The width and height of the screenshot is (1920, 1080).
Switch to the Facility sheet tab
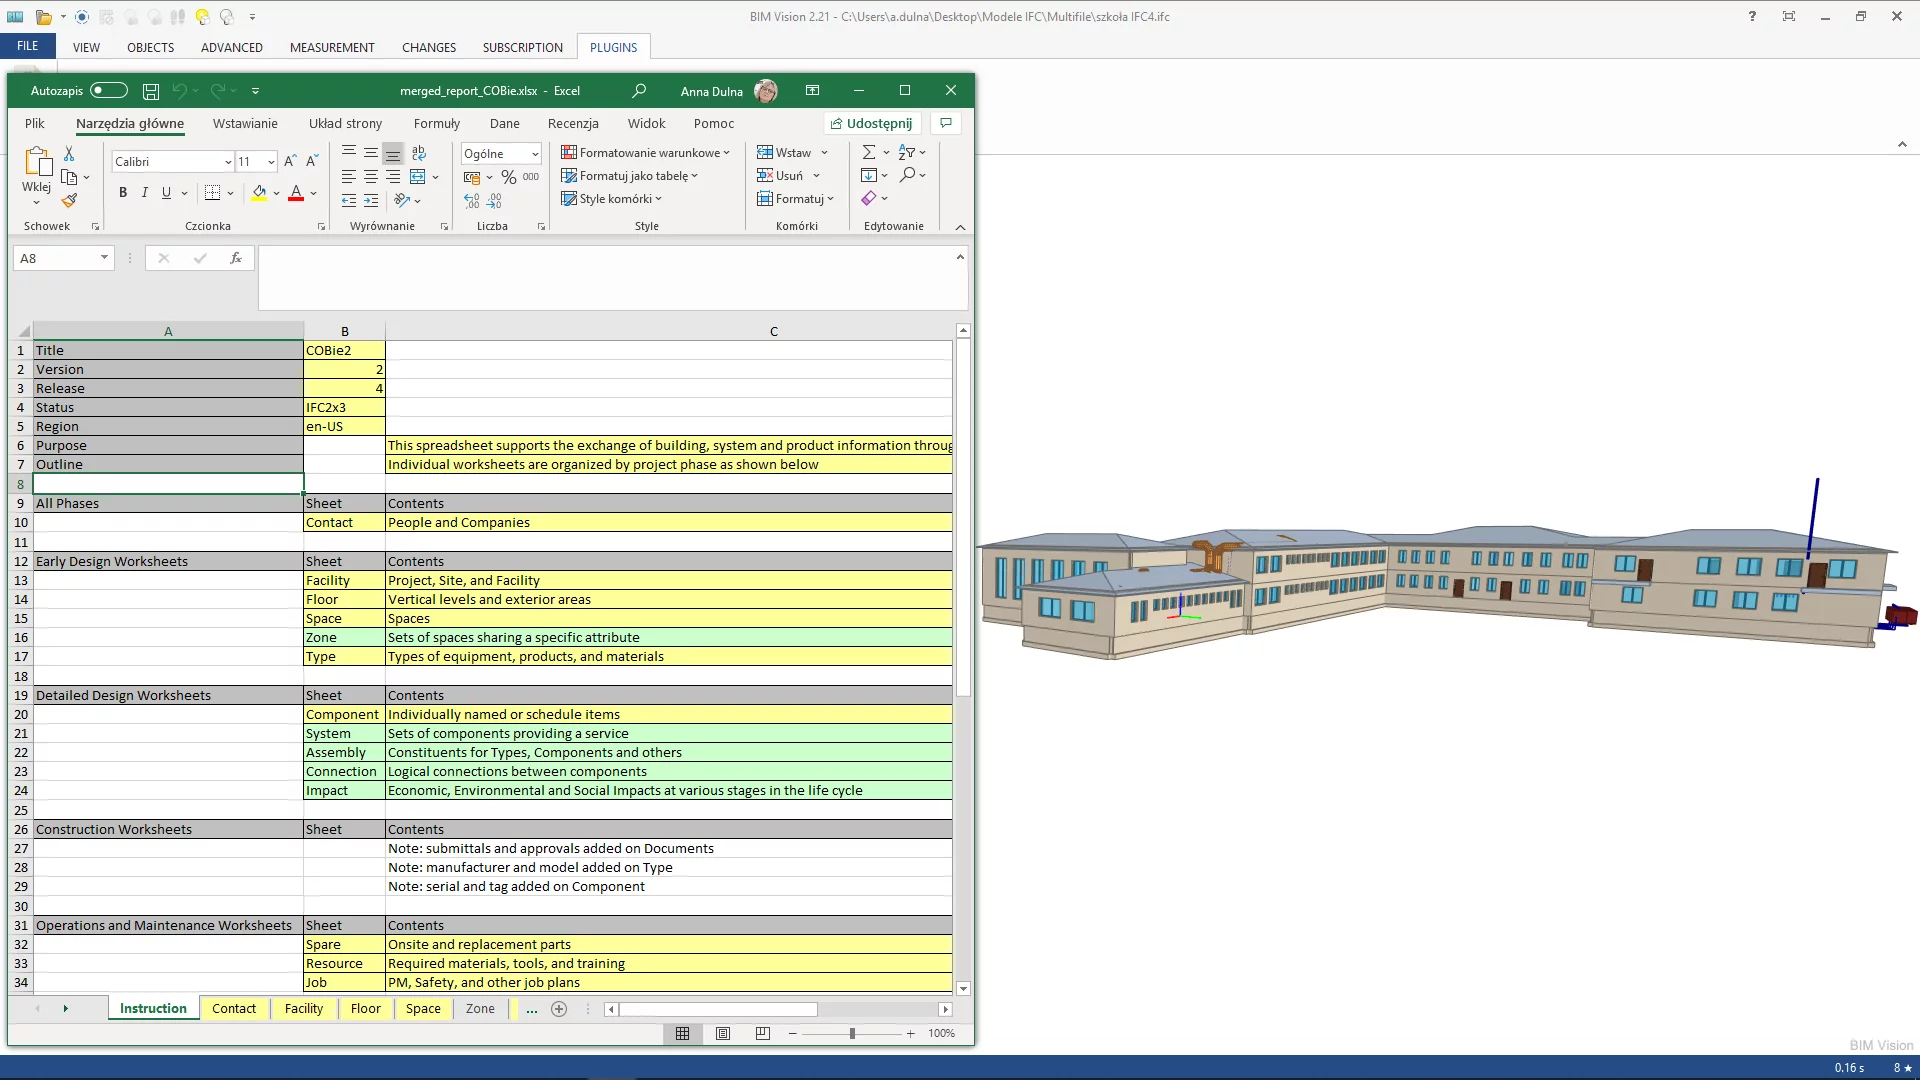click(x=303, y=1008)
